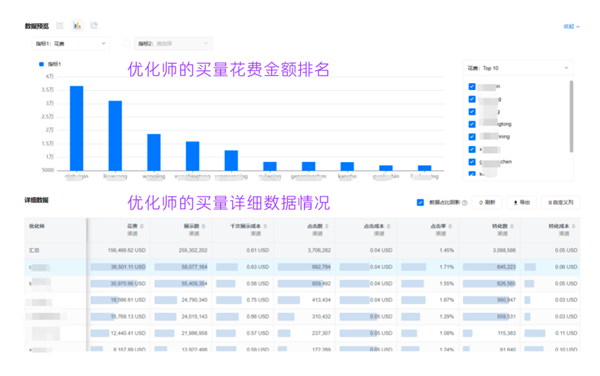Screen dimensions: 600x376
Task: Sort table by 点击数 column sort icon
Action: pos(327,226)
